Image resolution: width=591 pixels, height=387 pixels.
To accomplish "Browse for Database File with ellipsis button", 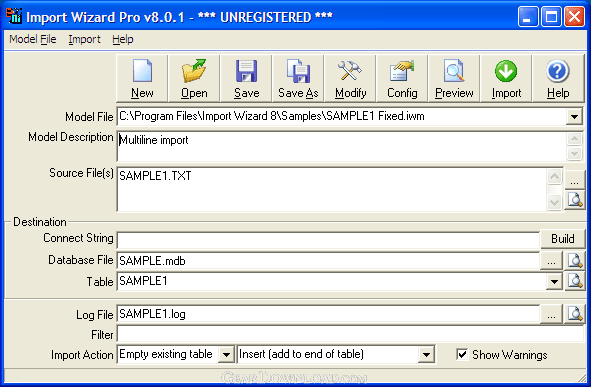I will pyautogui.click(x=551, y=260).
